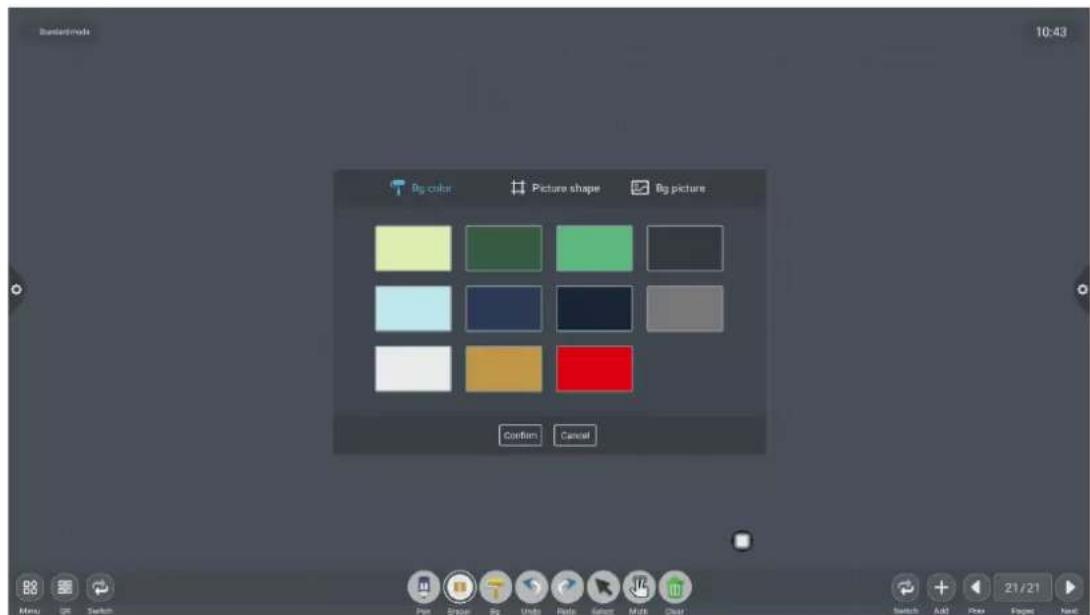
Task: Pick the tan gold swatch
Action: (504, 369)
